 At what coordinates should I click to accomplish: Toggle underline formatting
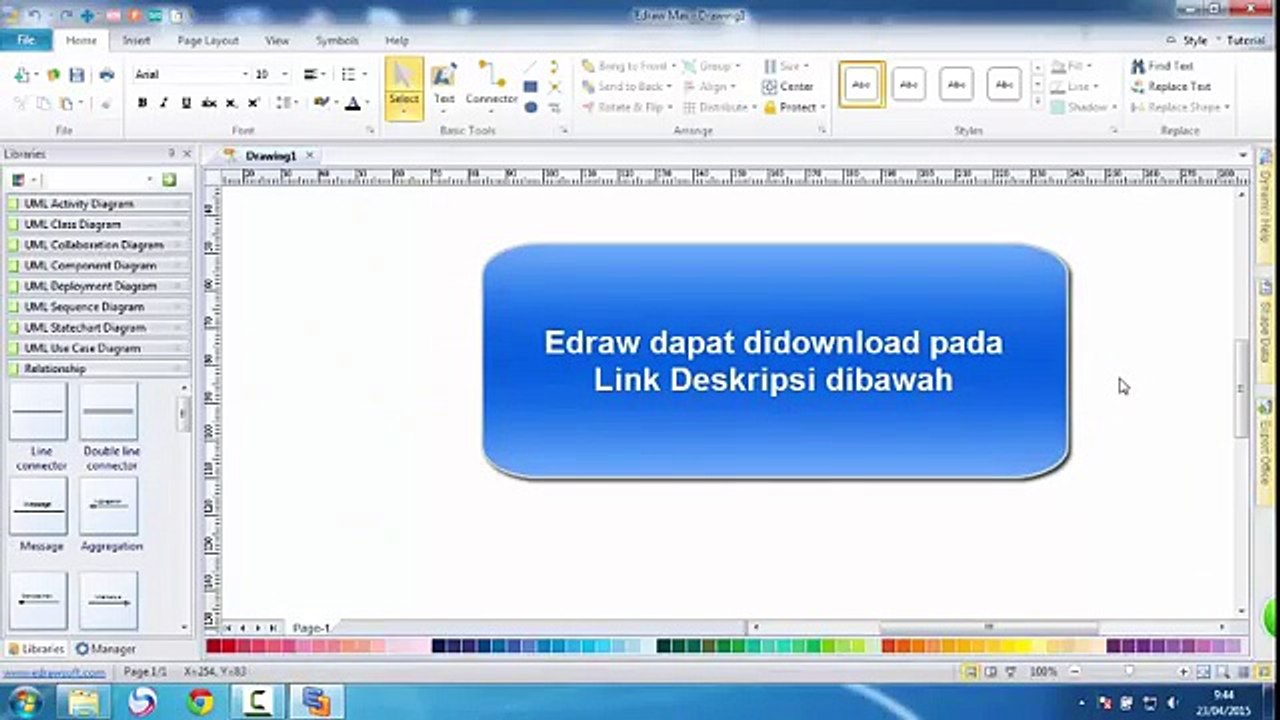(186, 103)
